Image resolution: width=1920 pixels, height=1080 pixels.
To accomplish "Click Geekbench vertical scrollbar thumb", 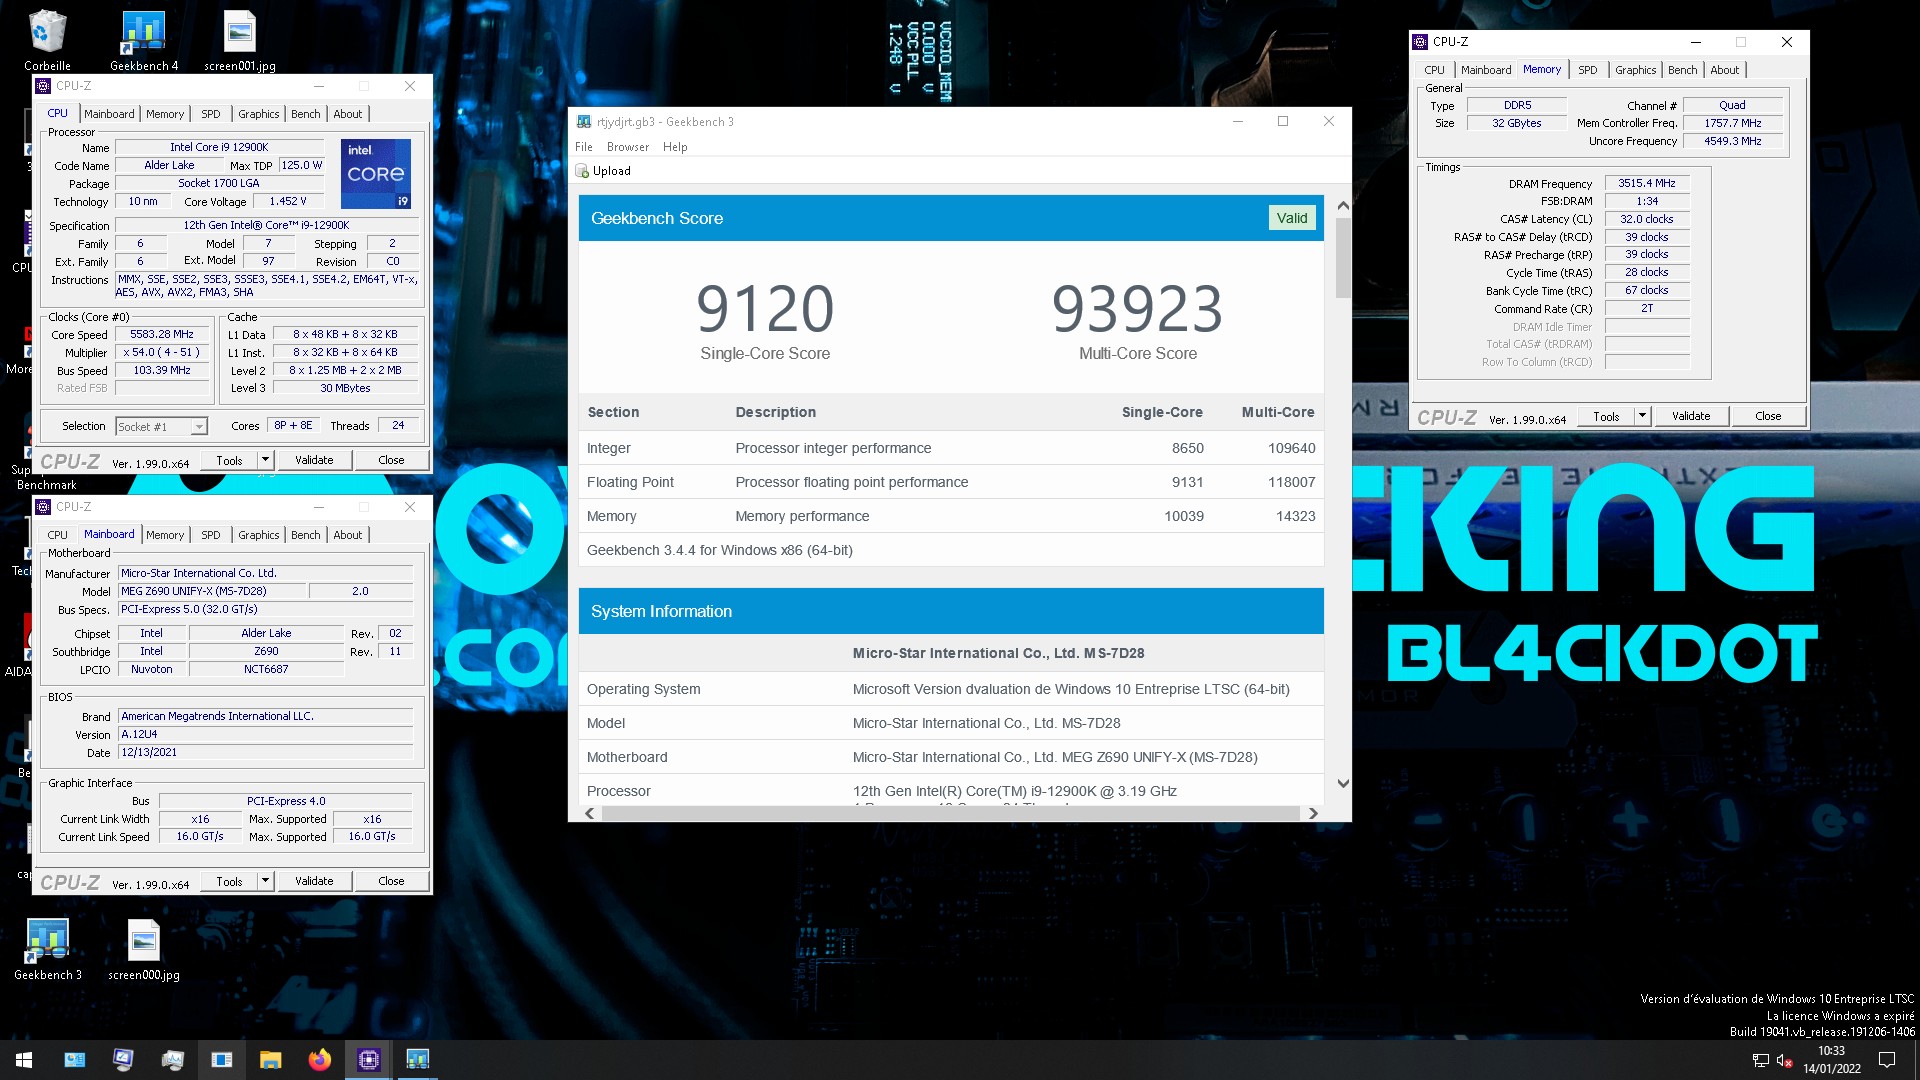I will click(x=1343, y=258).
